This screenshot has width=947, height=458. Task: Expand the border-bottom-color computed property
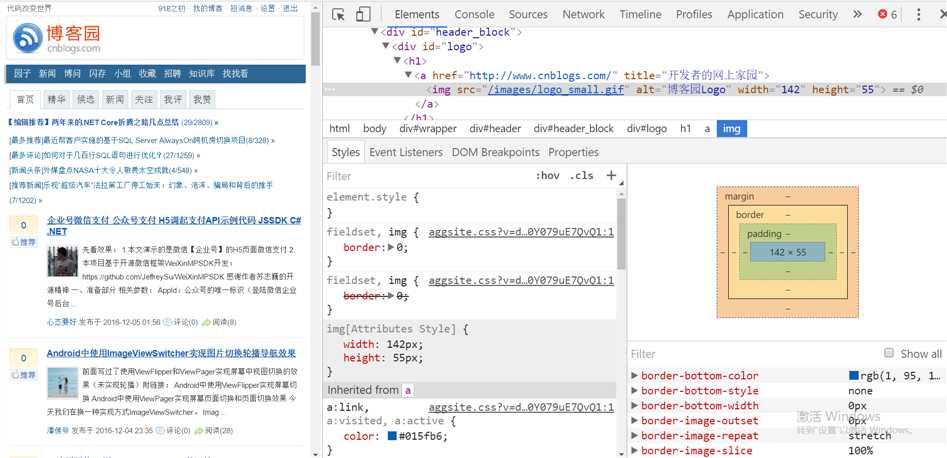coord(636,376)
